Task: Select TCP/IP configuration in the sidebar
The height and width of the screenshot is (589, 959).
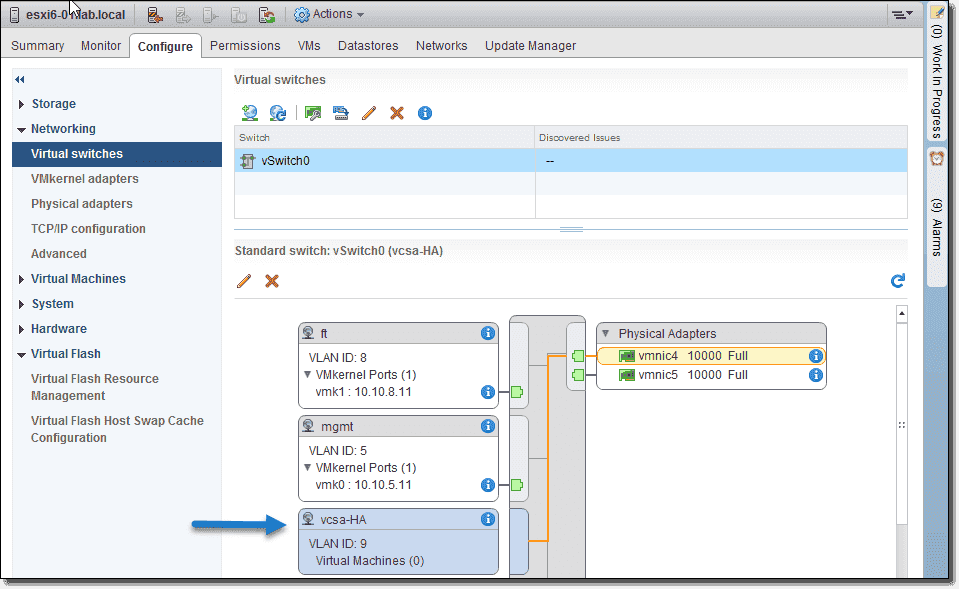Action: click(x=88, y=229)
